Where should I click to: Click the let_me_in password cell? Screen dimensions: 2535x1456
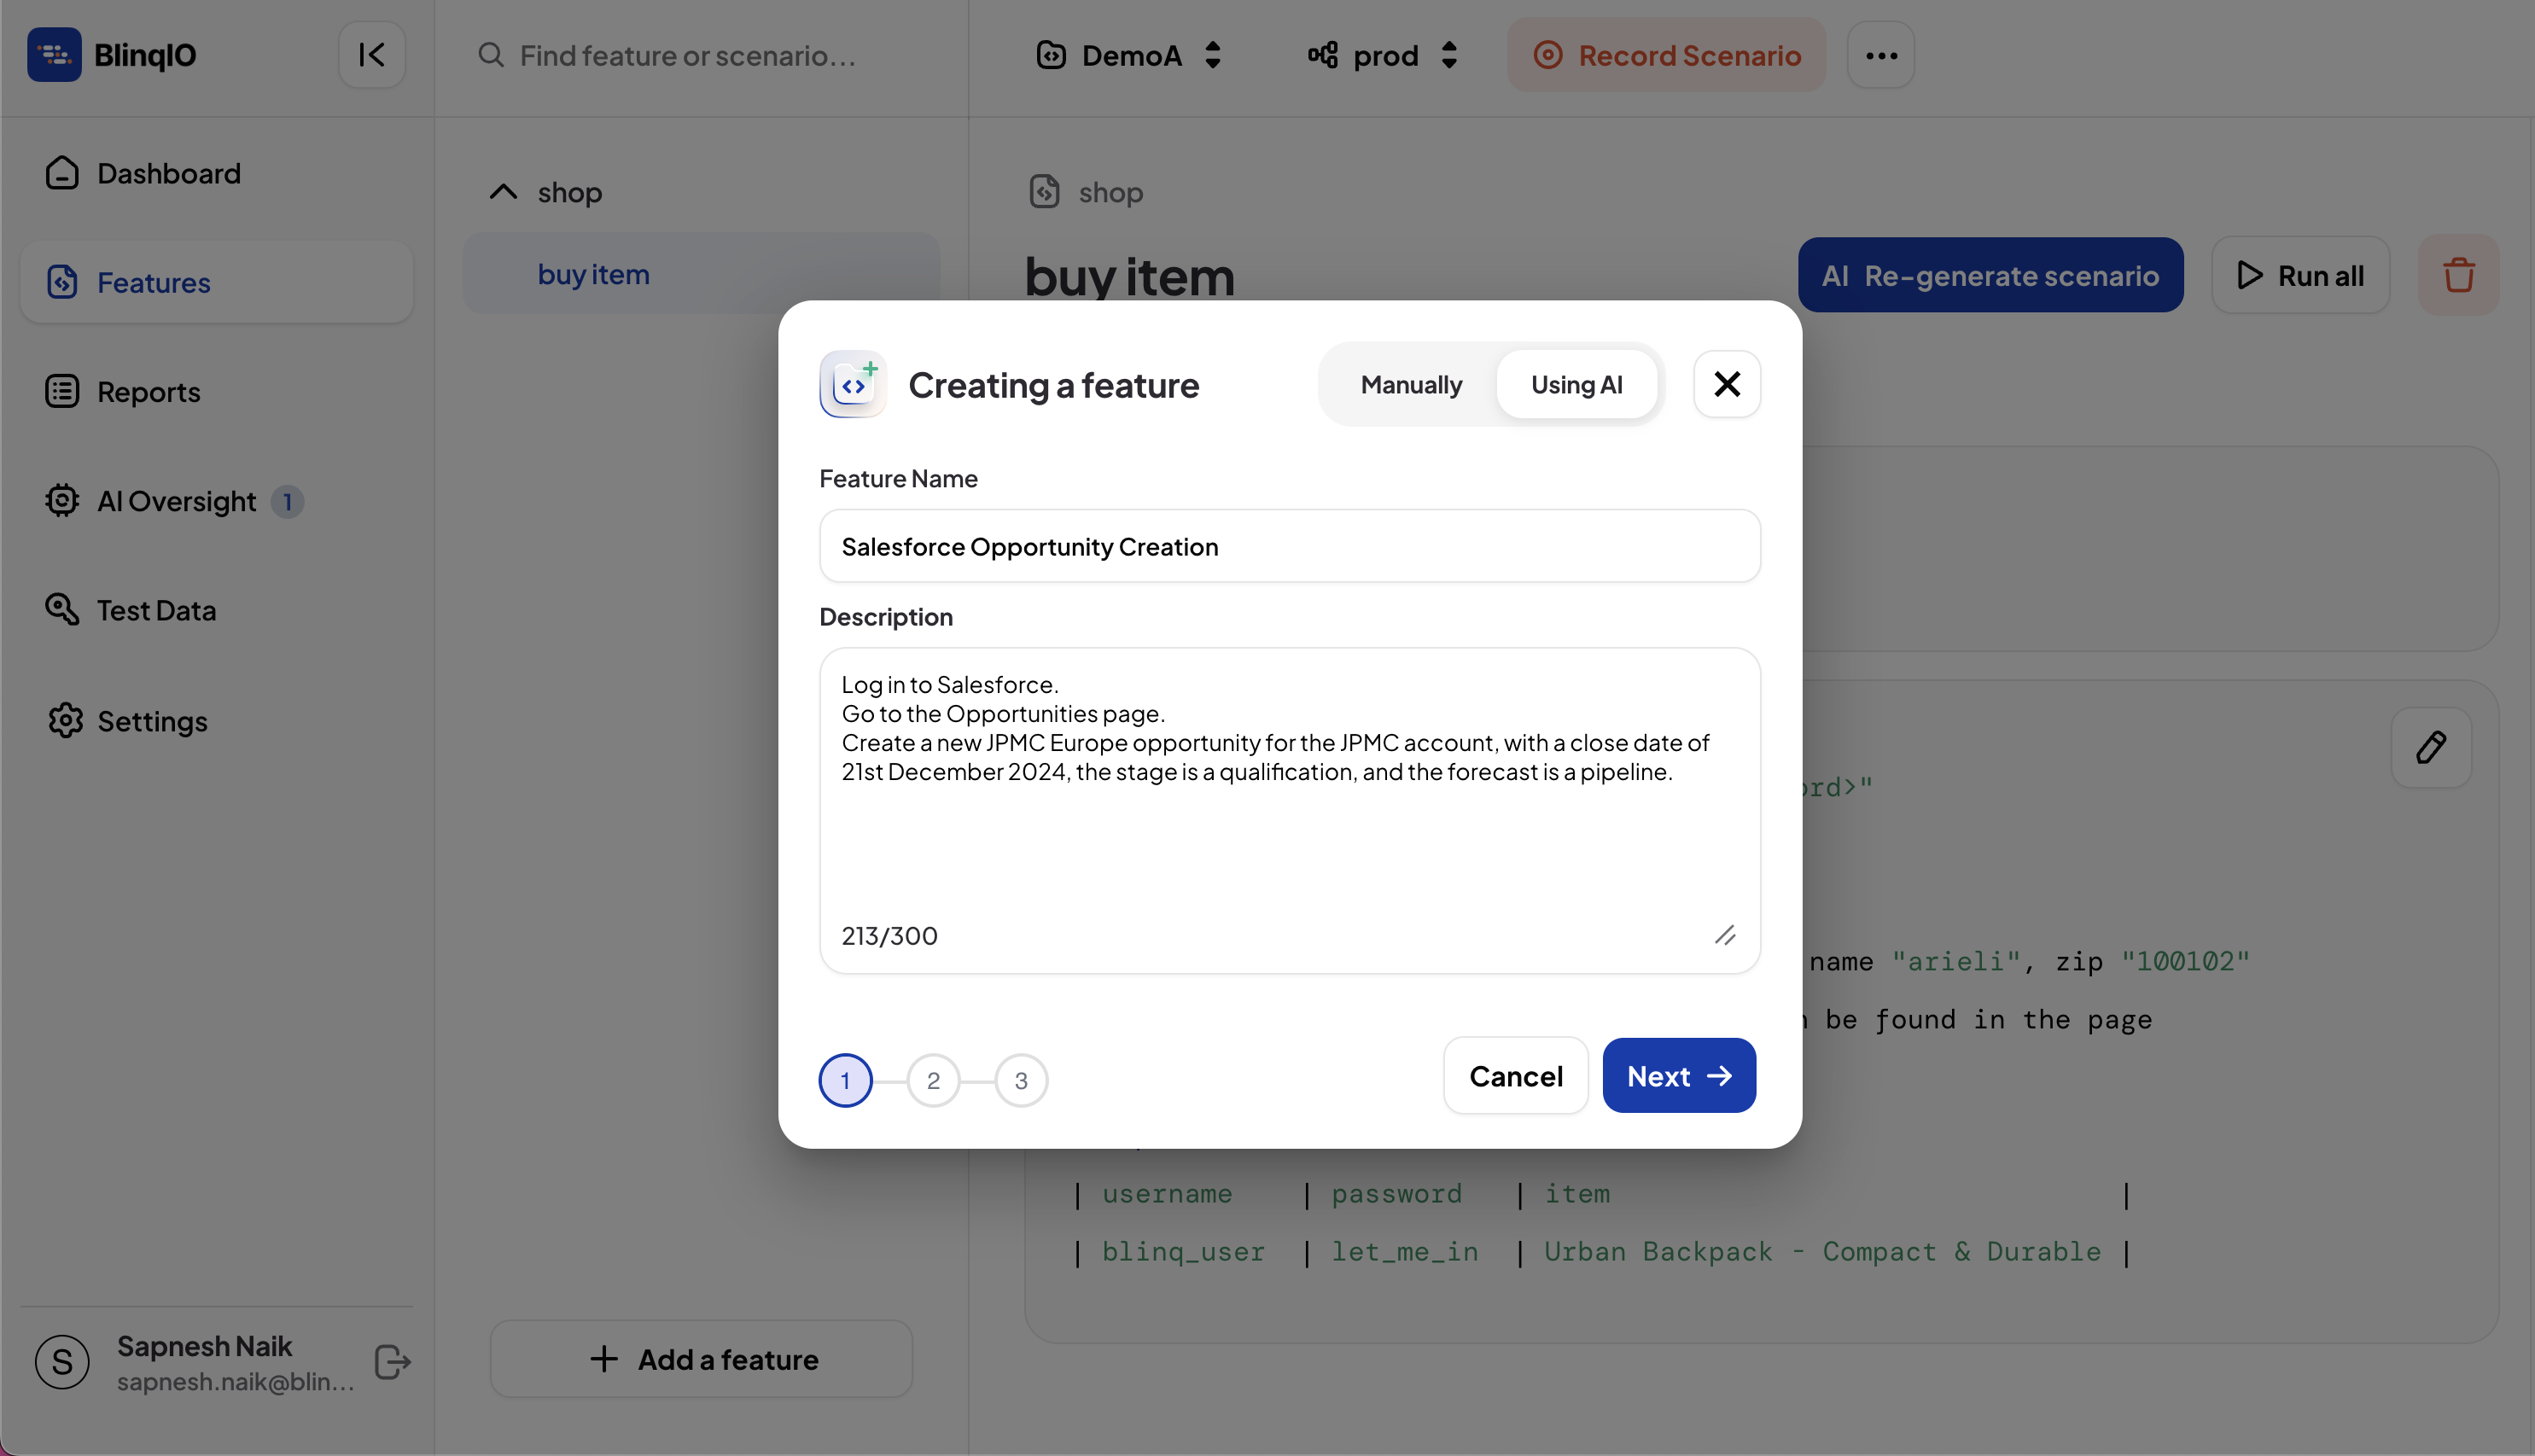coord(1404,1252)
